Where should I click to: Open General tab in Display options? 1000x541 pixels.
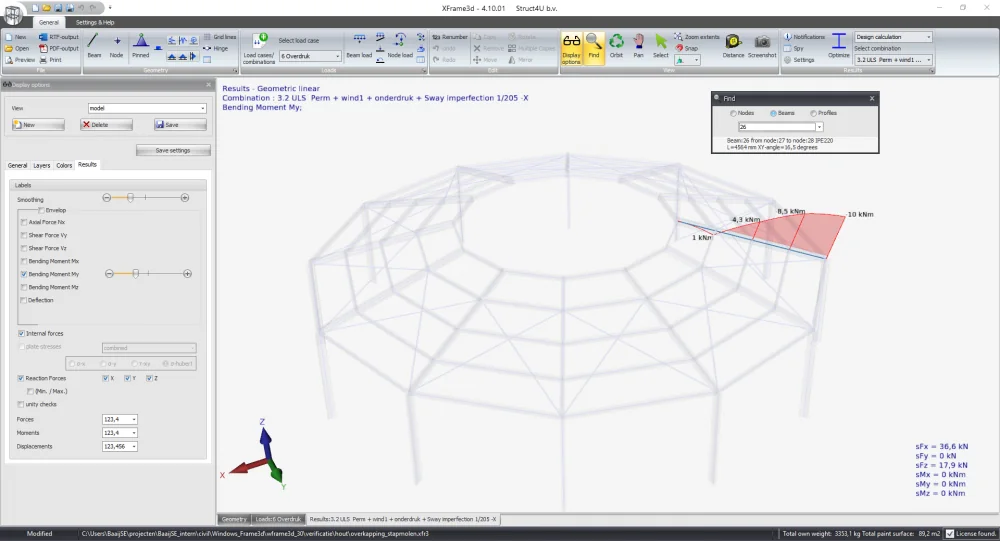point(17,165)
